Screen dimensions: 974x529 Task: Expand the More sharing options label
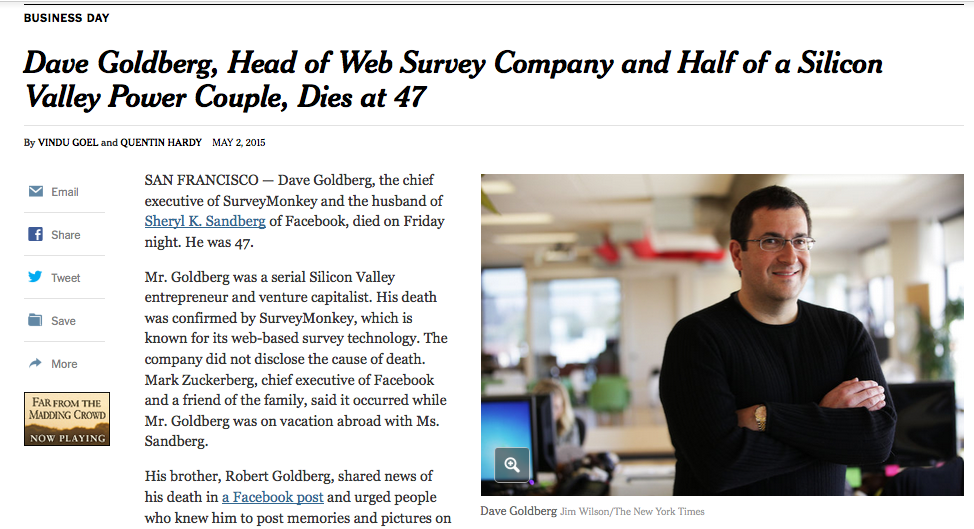pyautogui.click(x=64, y=363)
